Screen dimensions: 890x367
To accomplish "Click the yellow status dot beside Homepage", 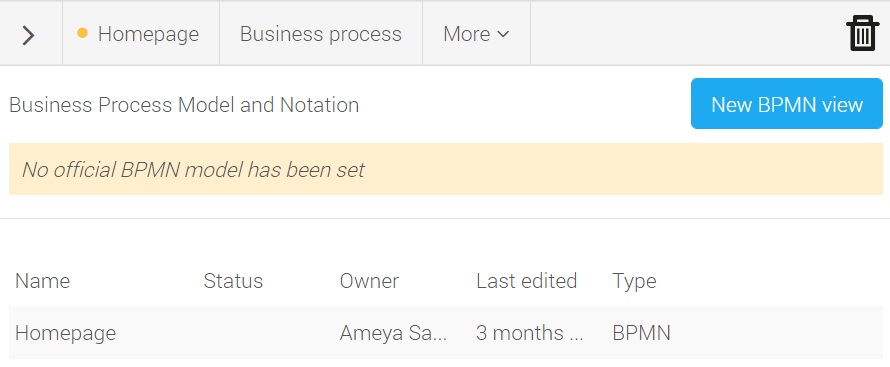I will [82, 33].
